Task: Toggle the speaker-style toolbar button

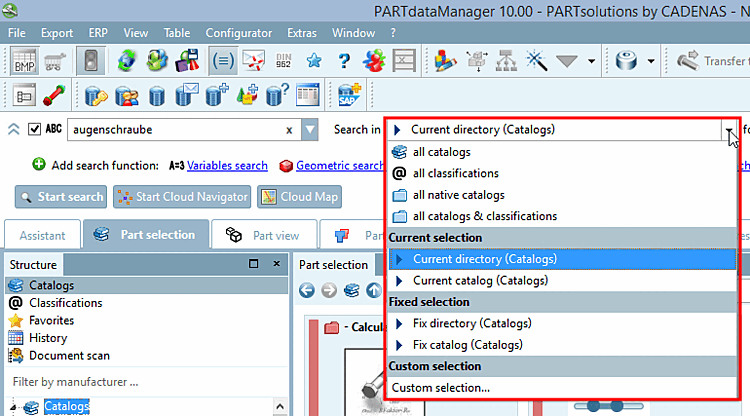Action: (x=90, y=61)
